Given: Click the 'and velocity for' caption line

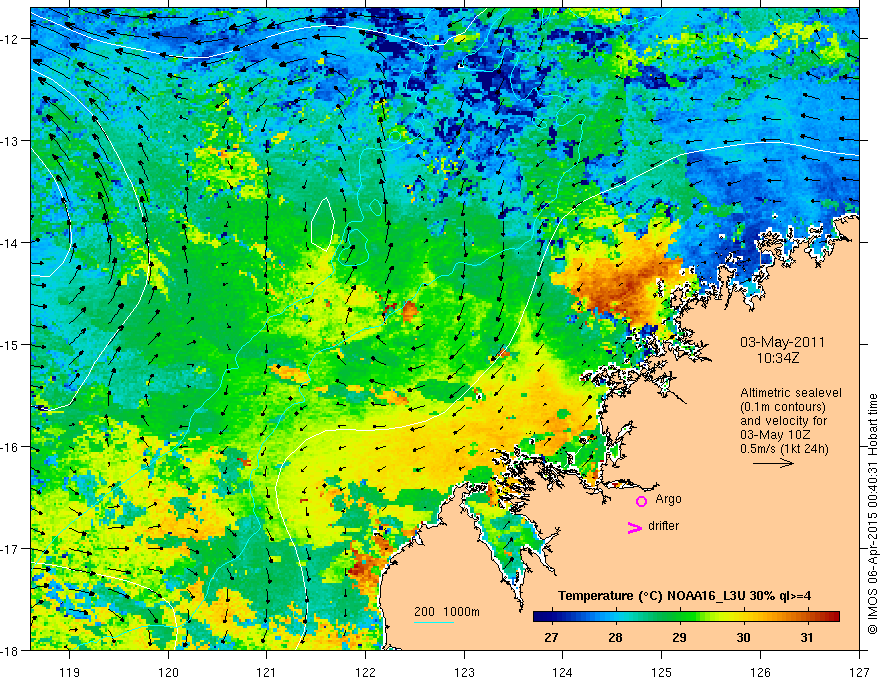Looking at the screenshot, I should pos(784,421).
